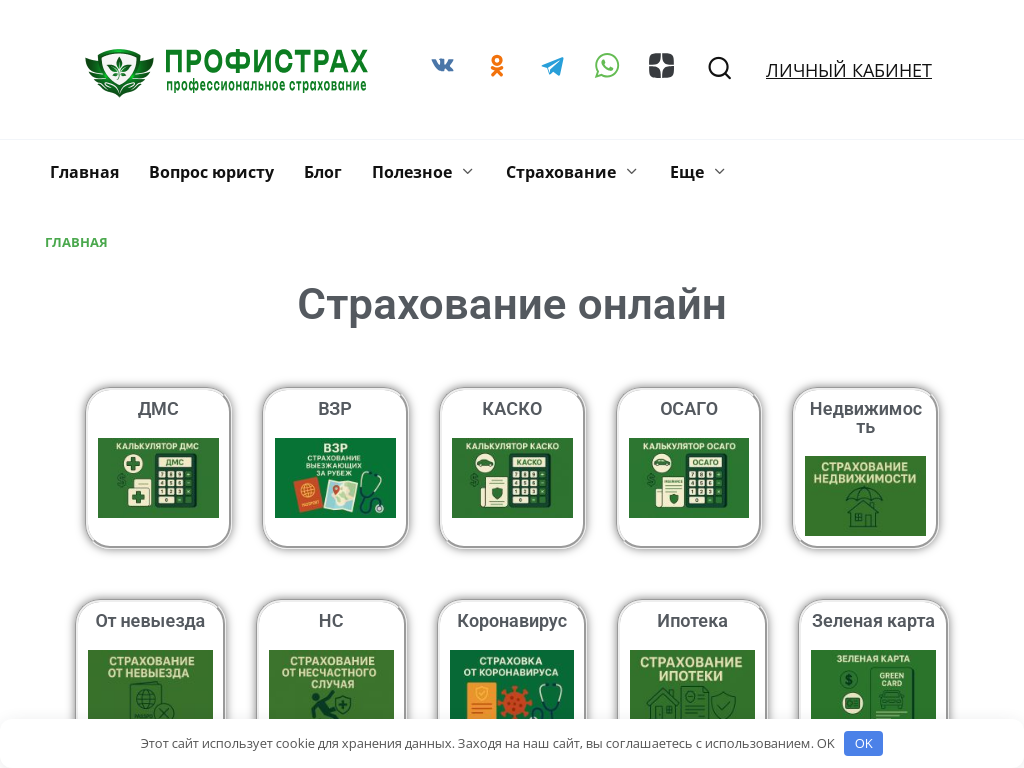Image resolution: width=1024 pixels, height=768 pixels.
Task: Open ЛИЧНЫЙ КАБИНЕТ link
Action: point(848,71)
